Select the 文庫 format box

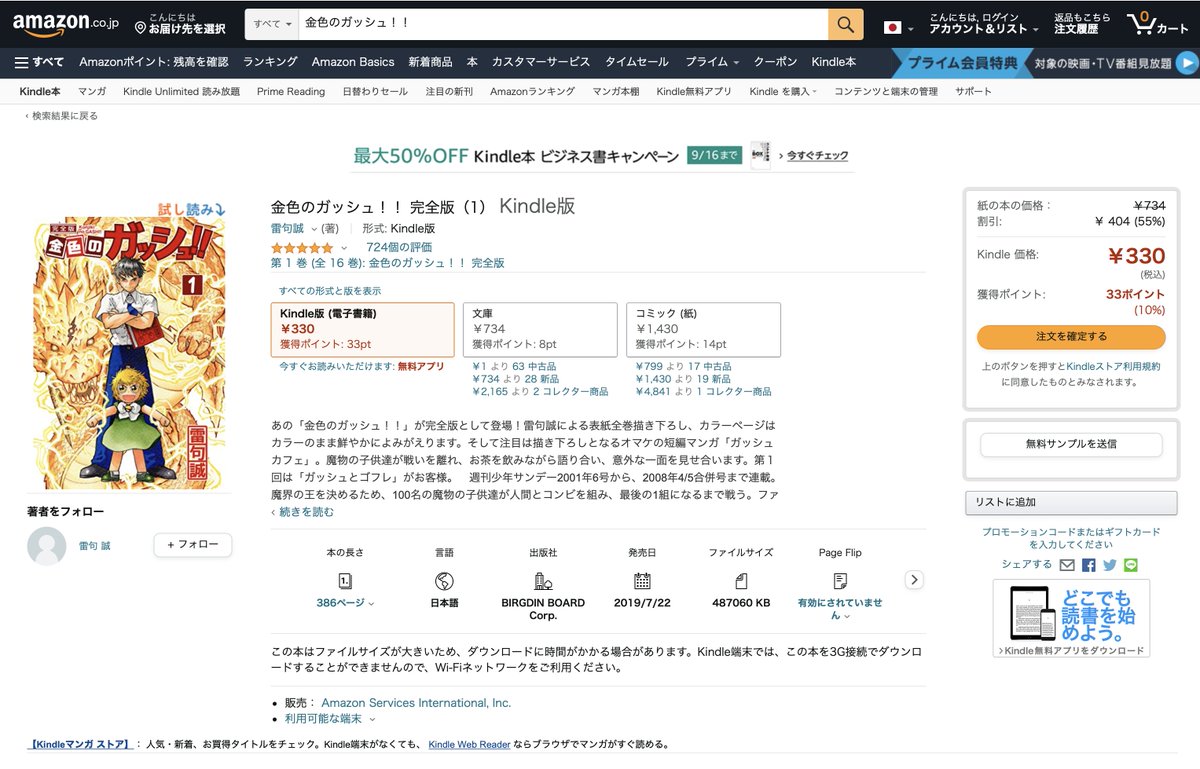[540, 330]
